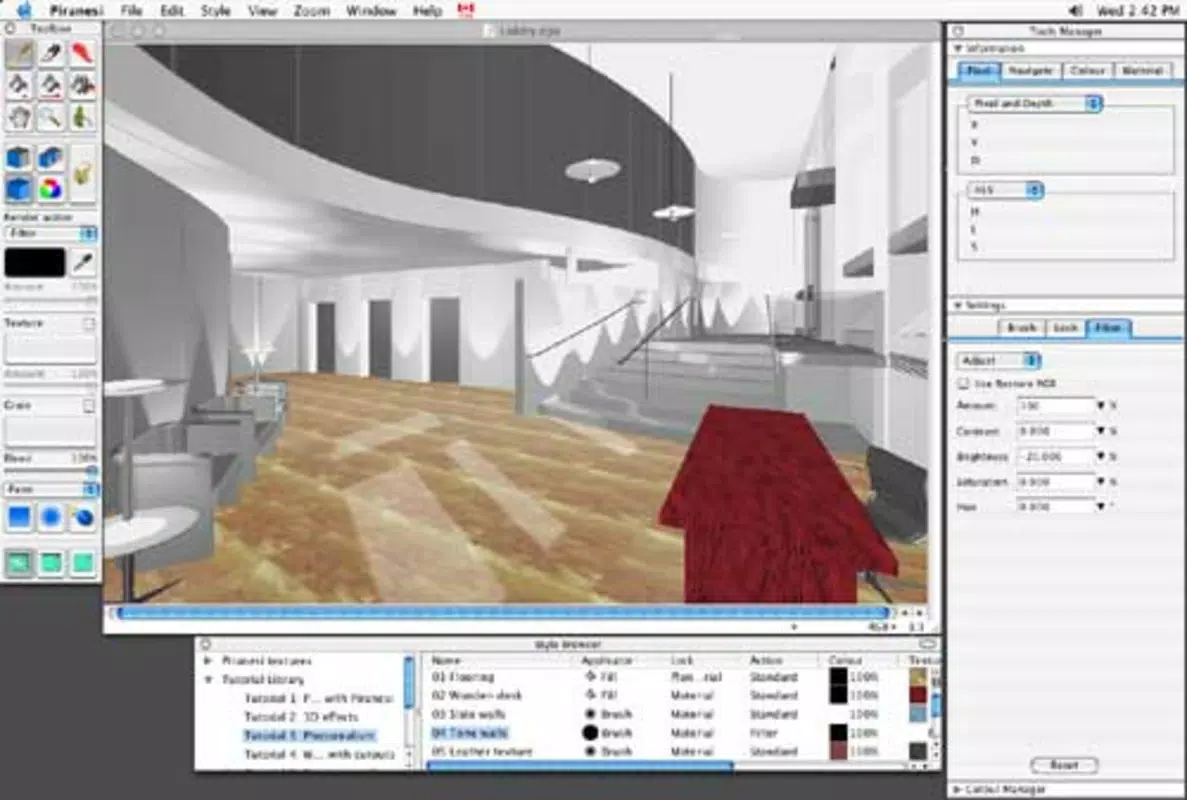Switch to the Lock settings tab
Screen dimensions: 1187x800
click(1065, 328)
